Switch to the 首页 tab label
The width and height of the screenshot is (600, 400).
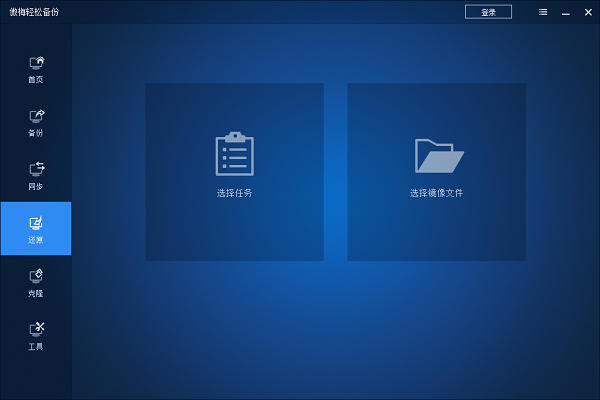tap(36, 80)
